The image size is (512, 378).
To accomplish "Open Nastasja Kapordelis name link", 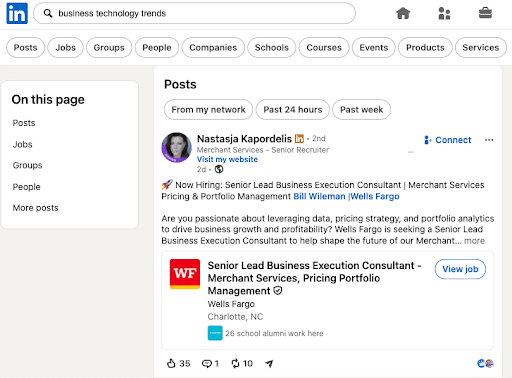I will [x=244, y=138].
